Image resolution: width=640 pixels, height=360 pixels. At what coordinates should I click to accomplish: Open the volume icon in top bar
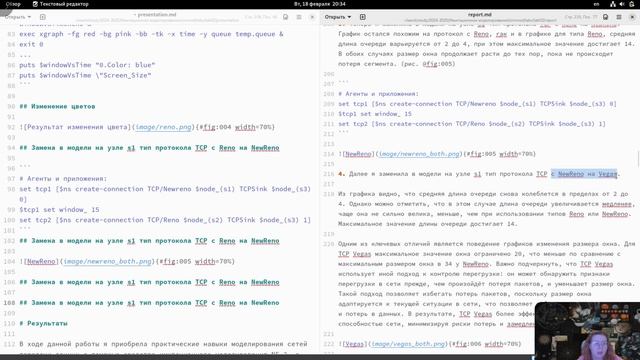(622, 4)
